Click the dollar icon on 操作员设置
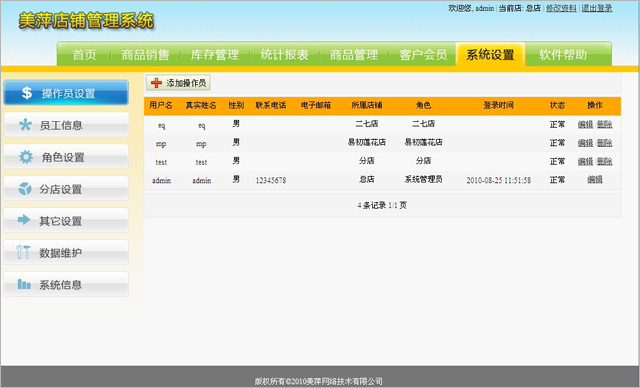The height and width of the screenshot is (388, 640). coord(27,93)
